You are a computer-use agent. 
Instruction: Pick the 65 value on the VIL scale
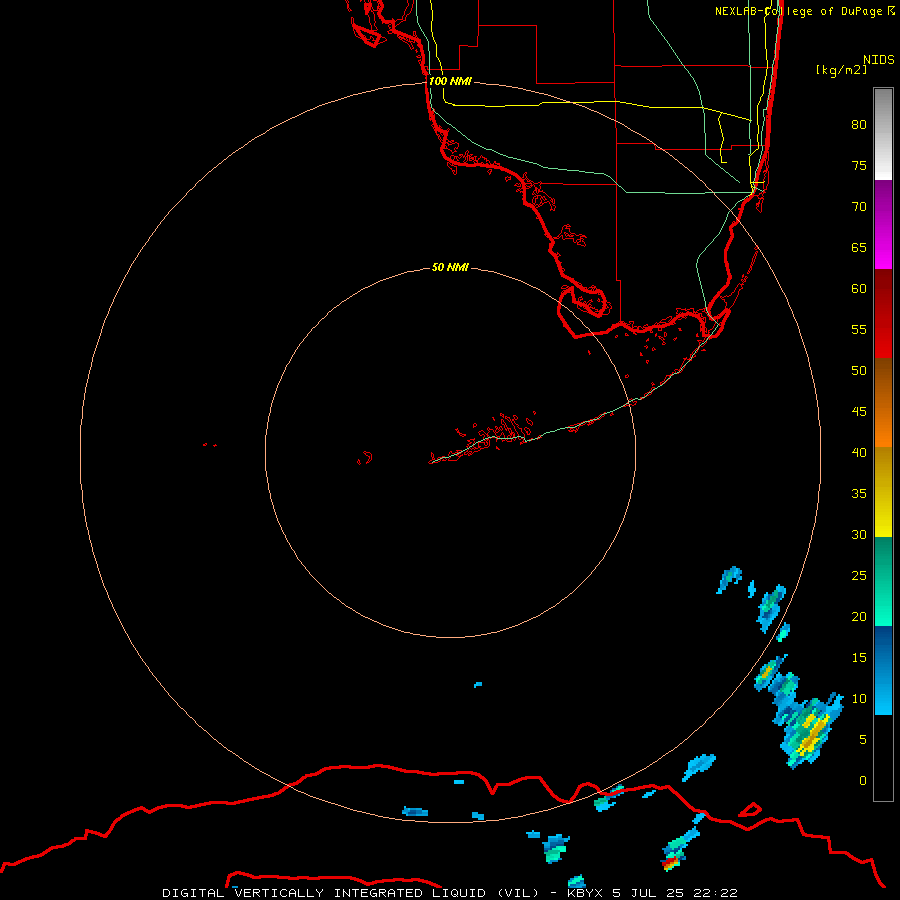(859, 247)
